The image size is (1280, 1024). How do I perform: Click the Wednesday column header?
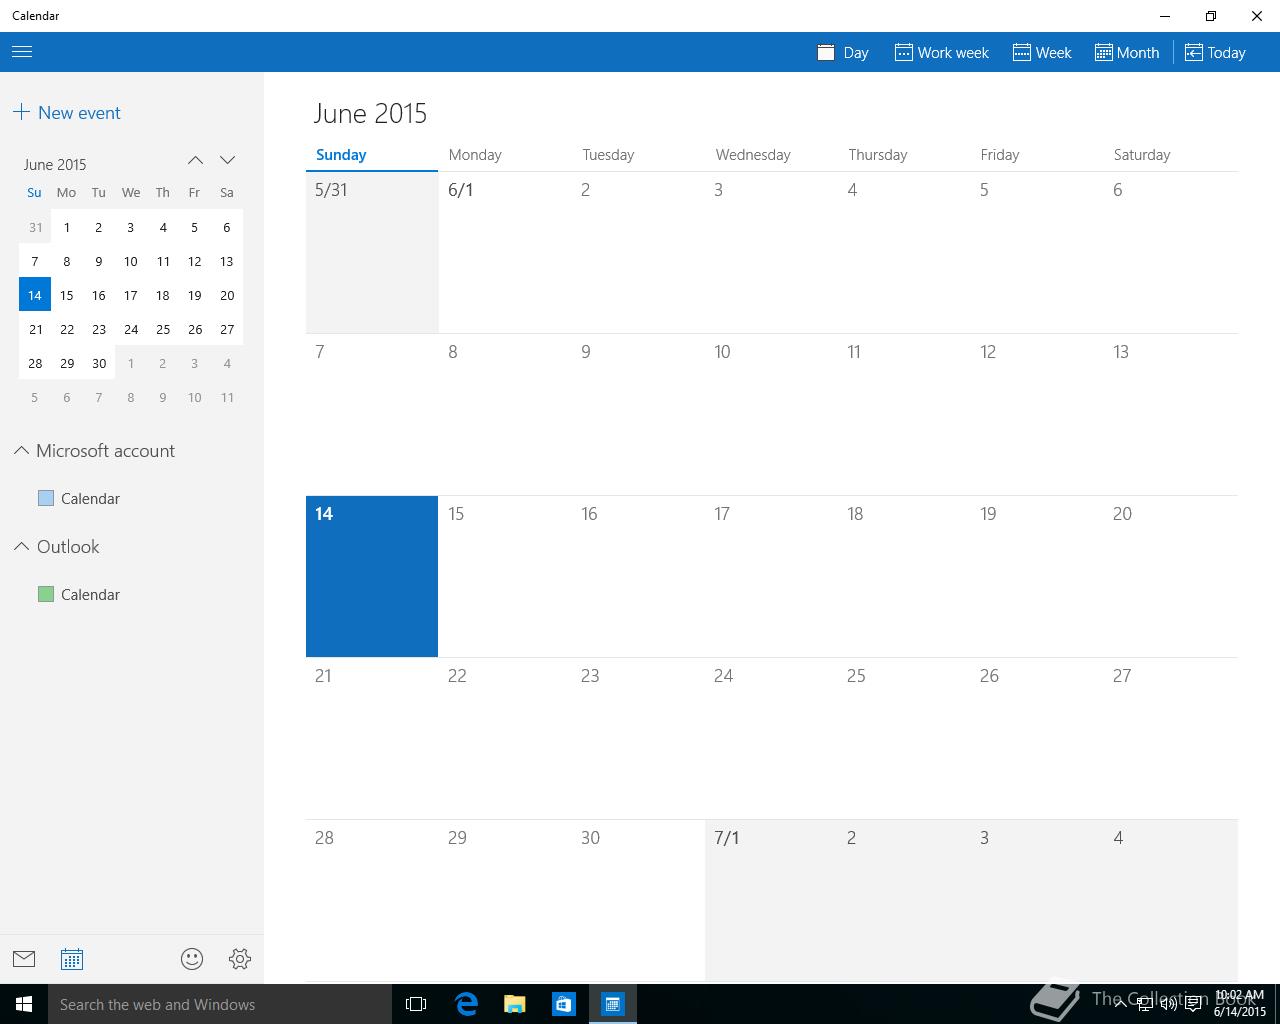(x=753, y=155)
